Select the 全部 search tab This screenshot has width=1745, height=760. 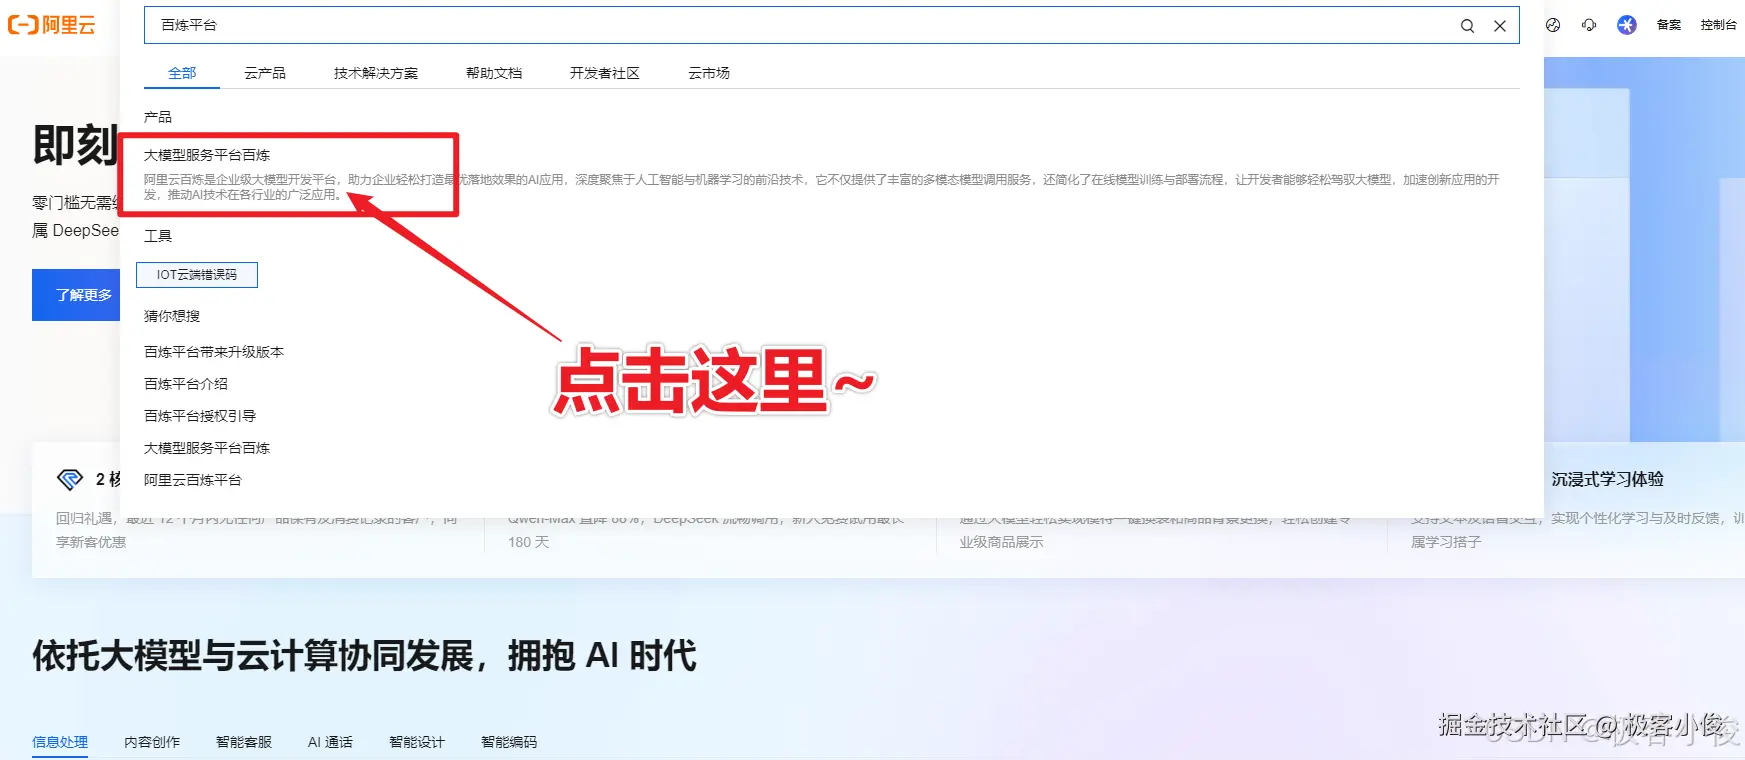182,73
